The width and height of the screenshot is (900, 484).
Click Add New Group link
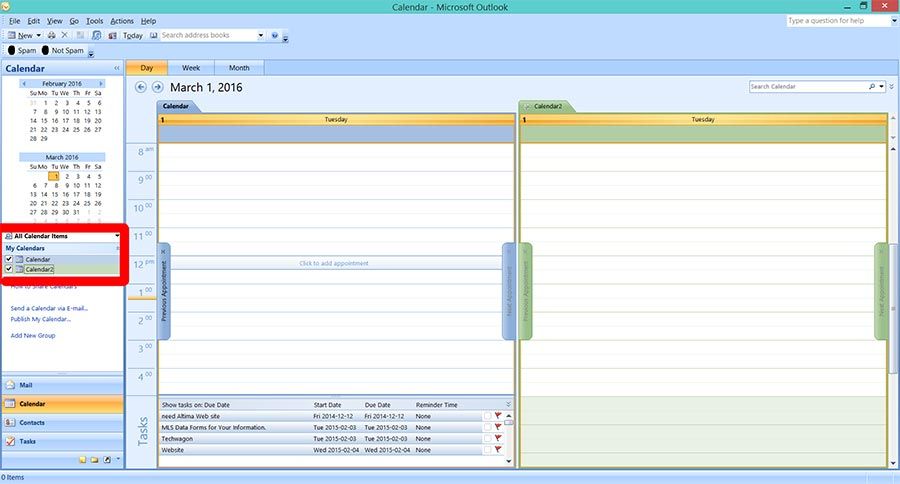click(33, 335)
